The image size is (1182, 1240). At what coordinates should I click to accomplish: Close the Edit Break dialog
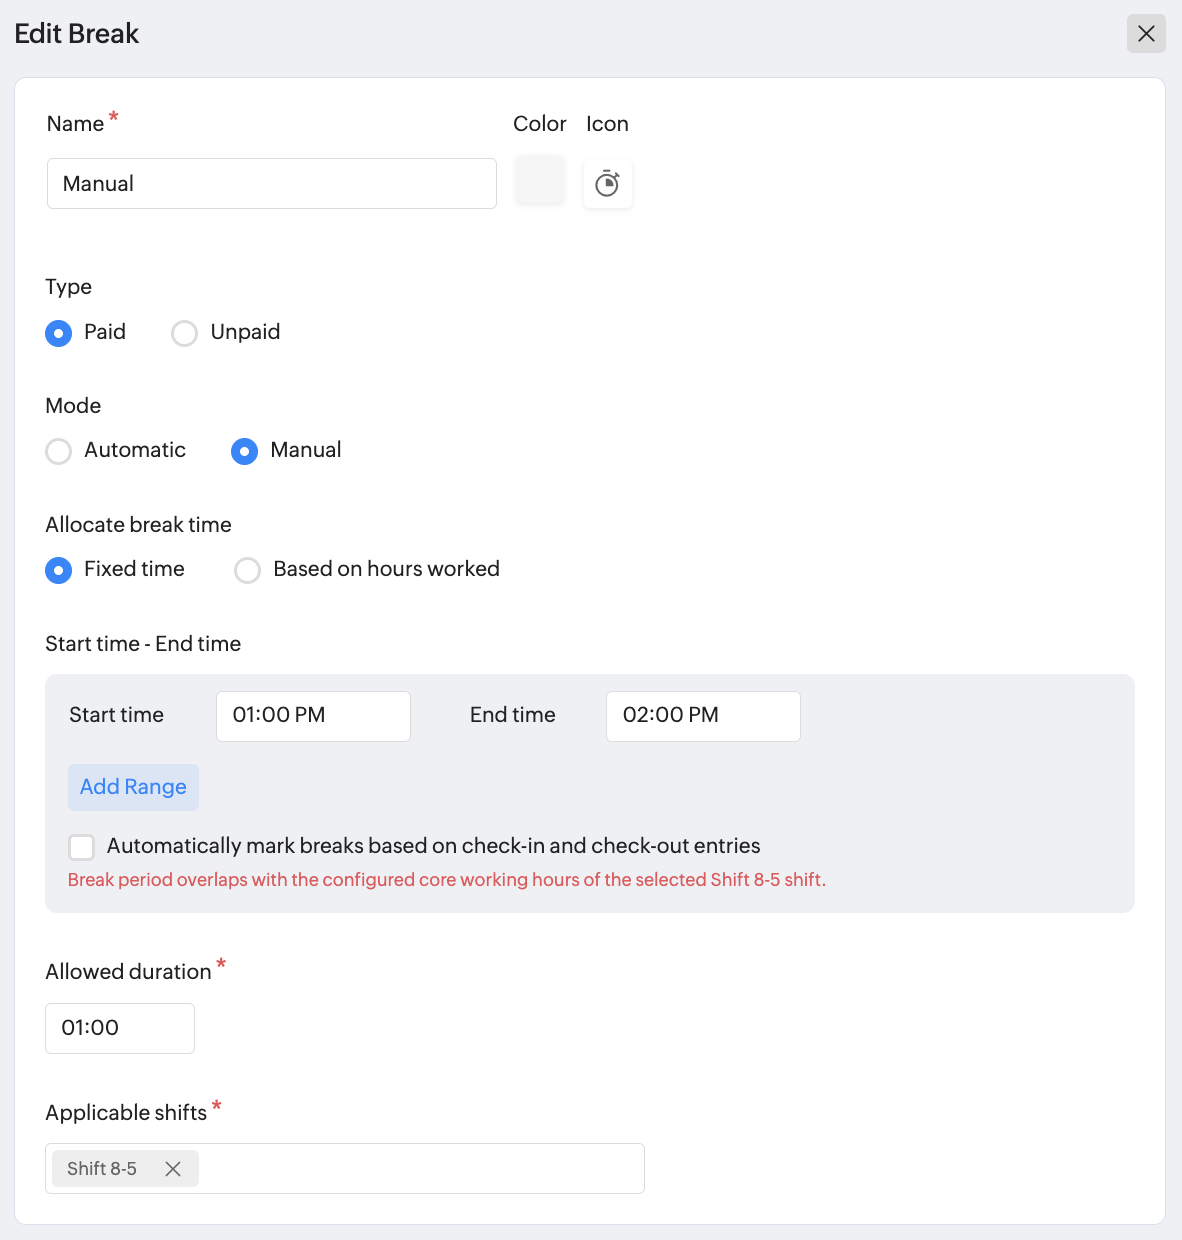pos(1146,34)
